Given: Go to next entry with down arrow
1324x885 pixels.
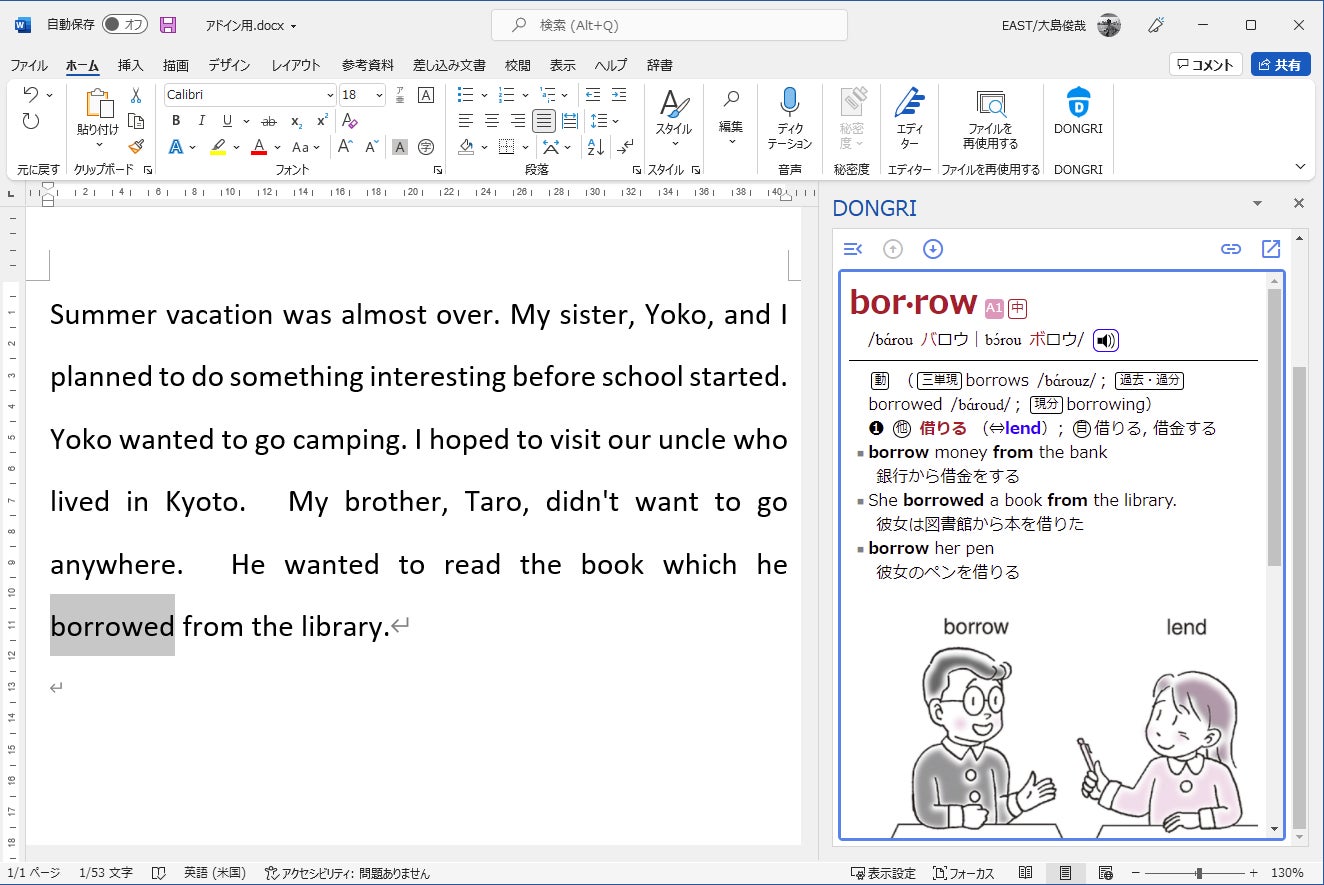Looking at the screenshot, I should click(933, 249).
